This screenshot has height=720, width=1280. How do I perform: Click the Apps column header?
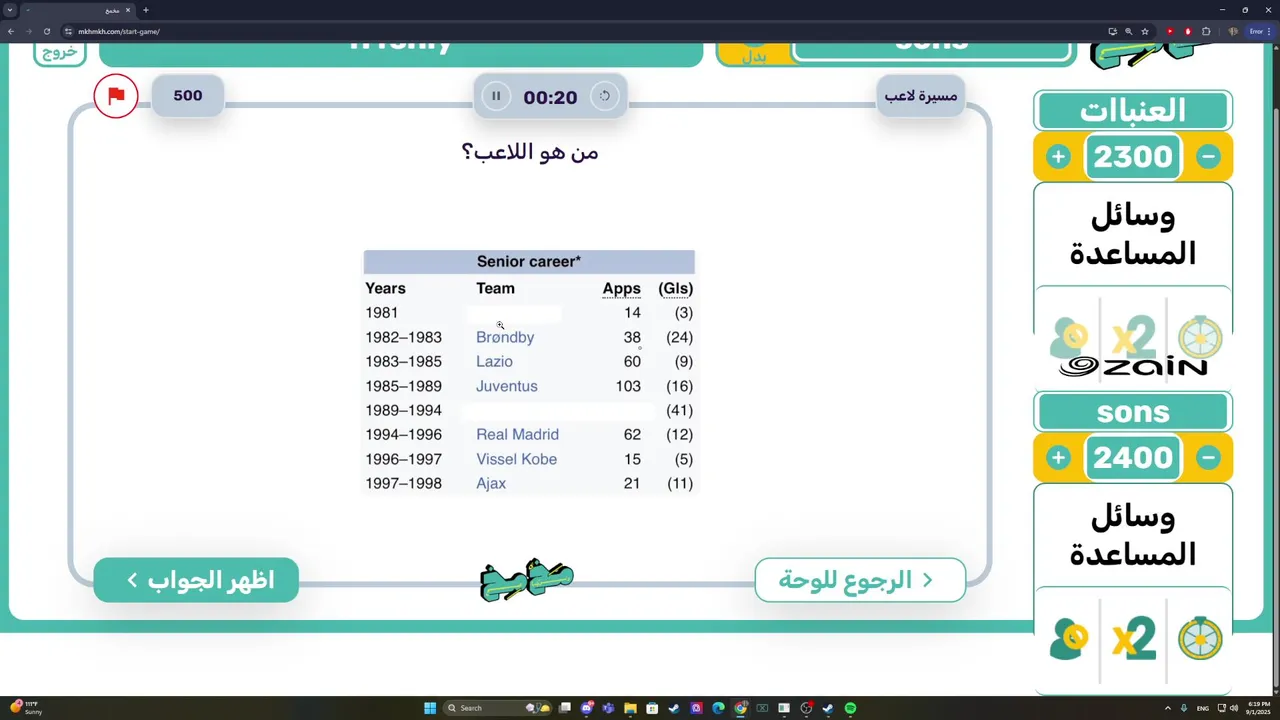[x=621, y=289]
